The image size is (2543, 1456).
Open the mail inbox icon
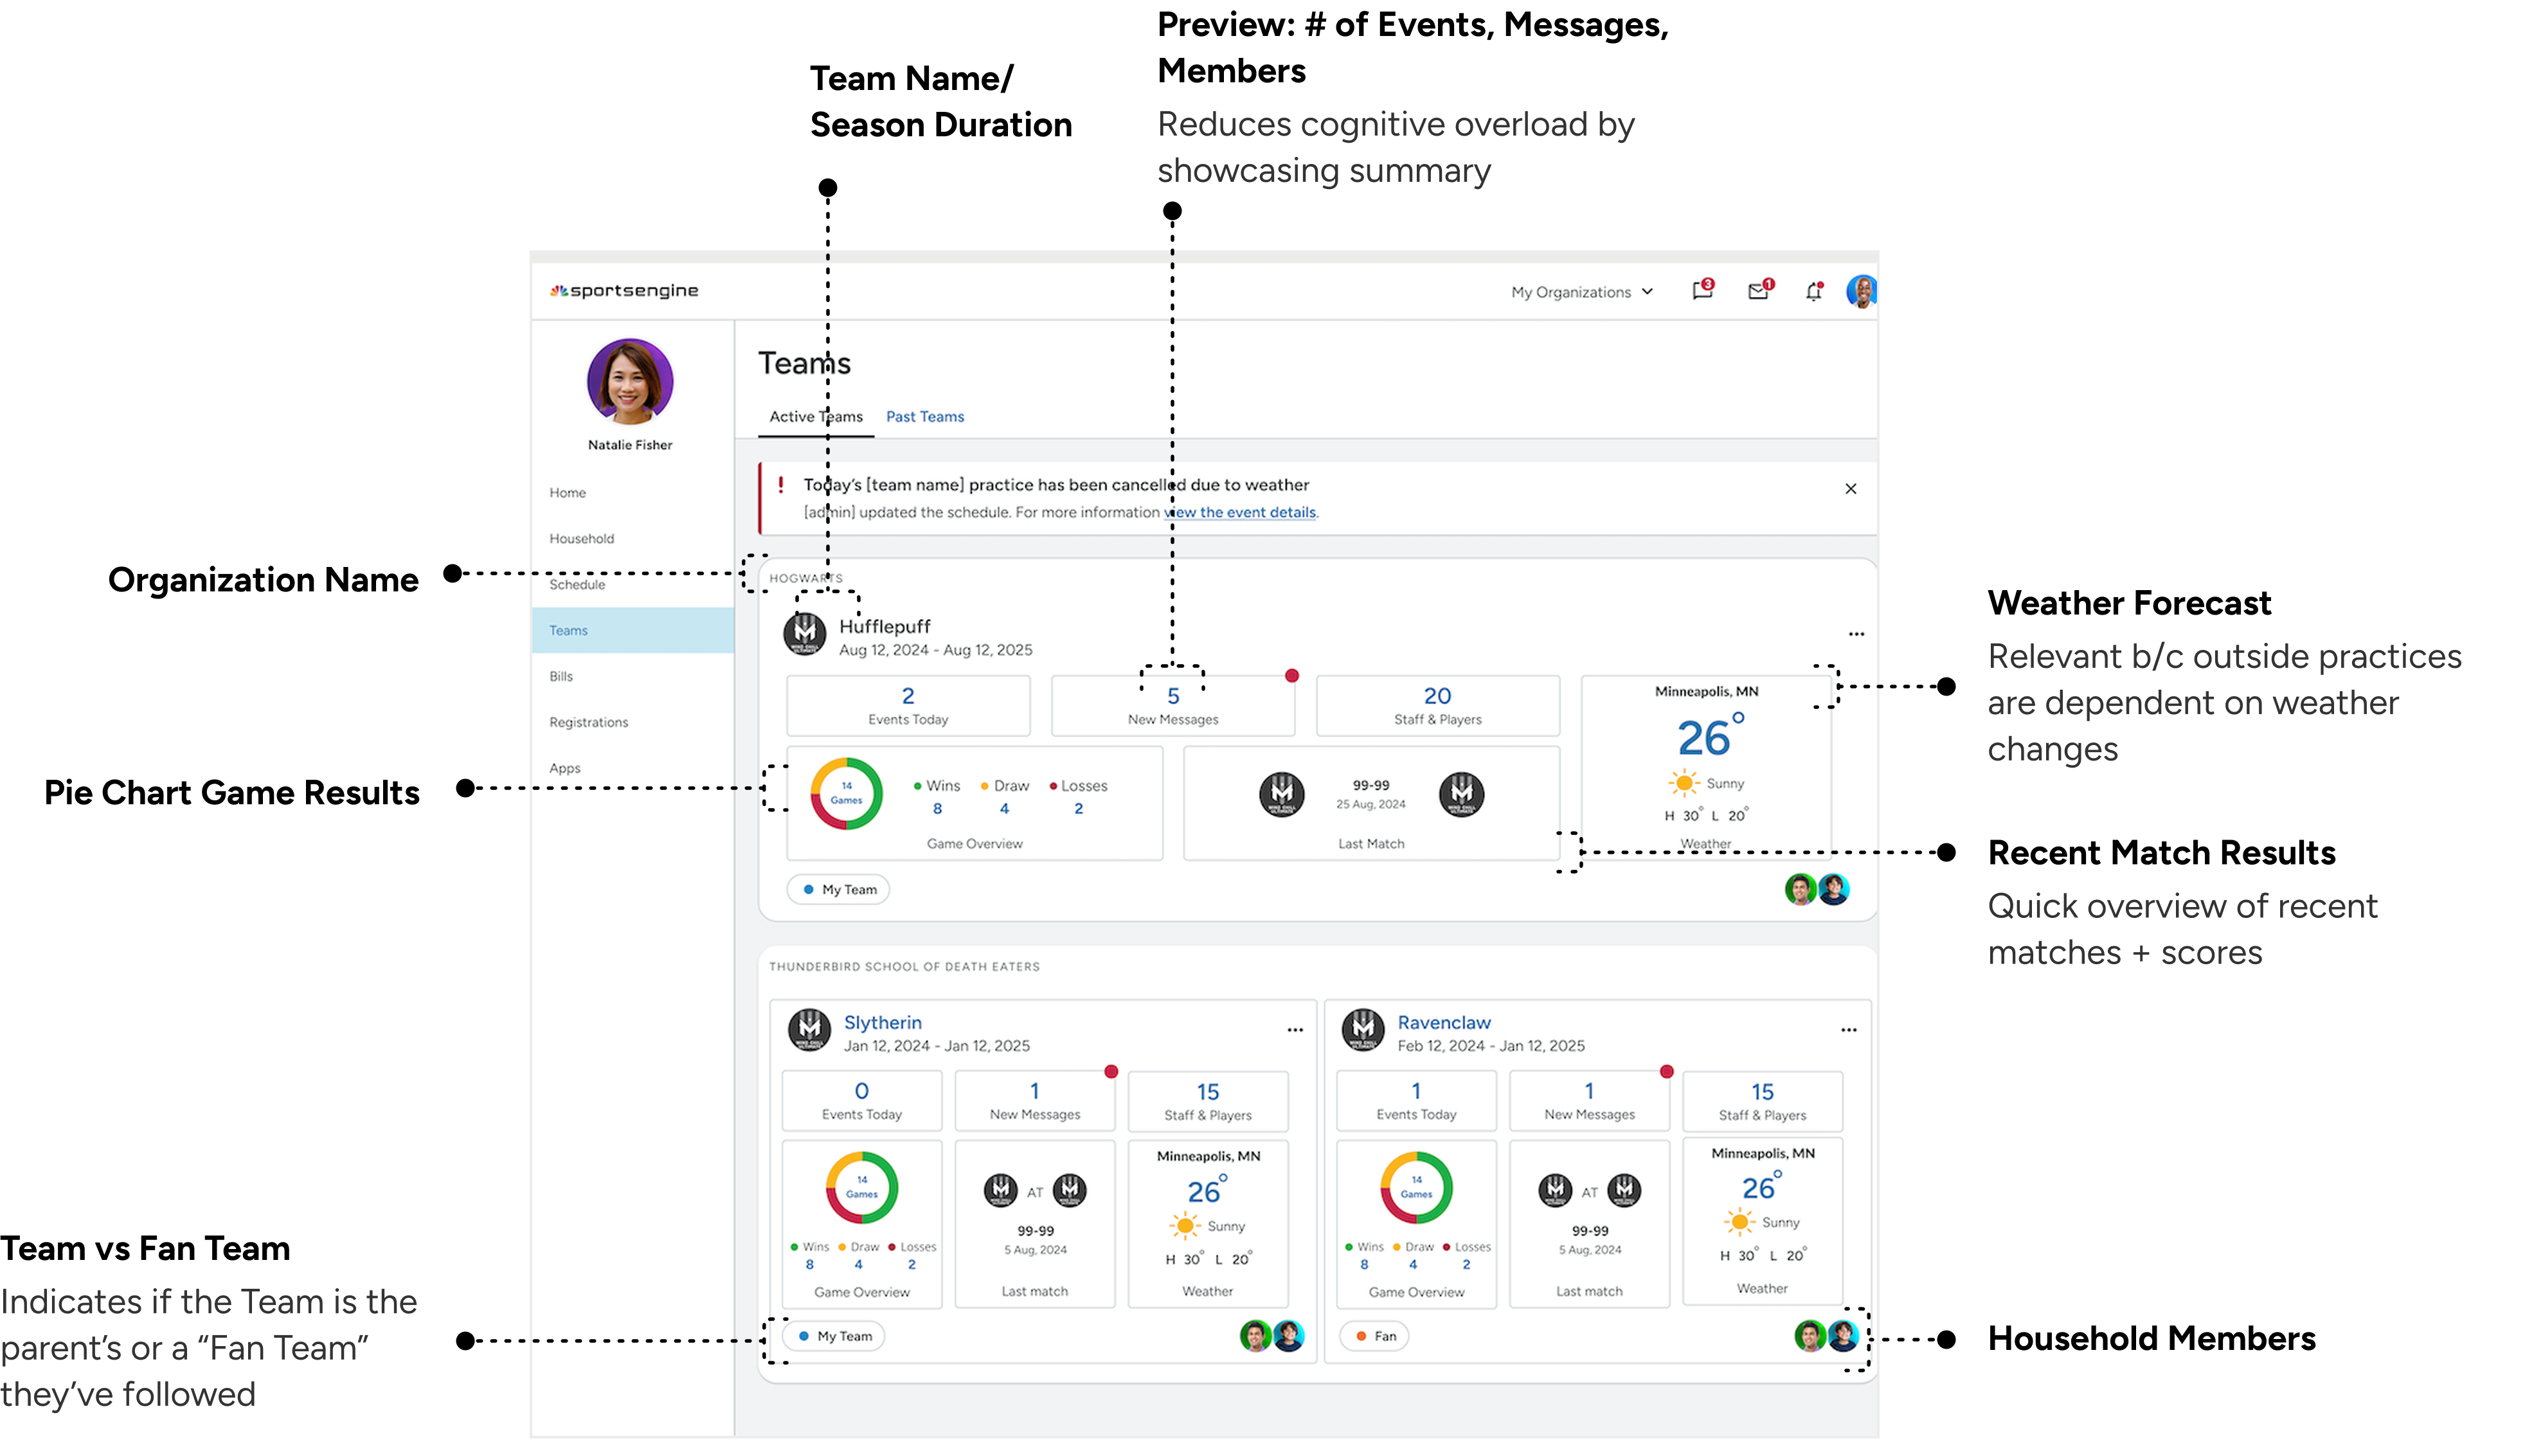[1757, 291]
